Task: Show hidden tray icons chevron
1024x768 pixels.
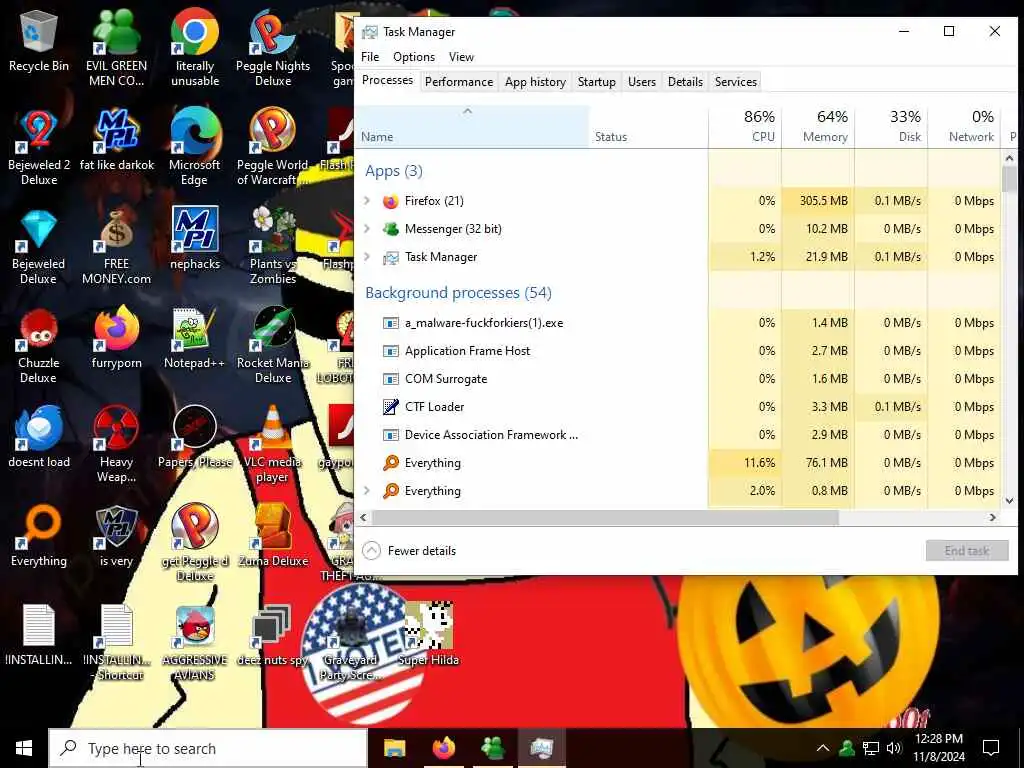Action: click(823, 748)
